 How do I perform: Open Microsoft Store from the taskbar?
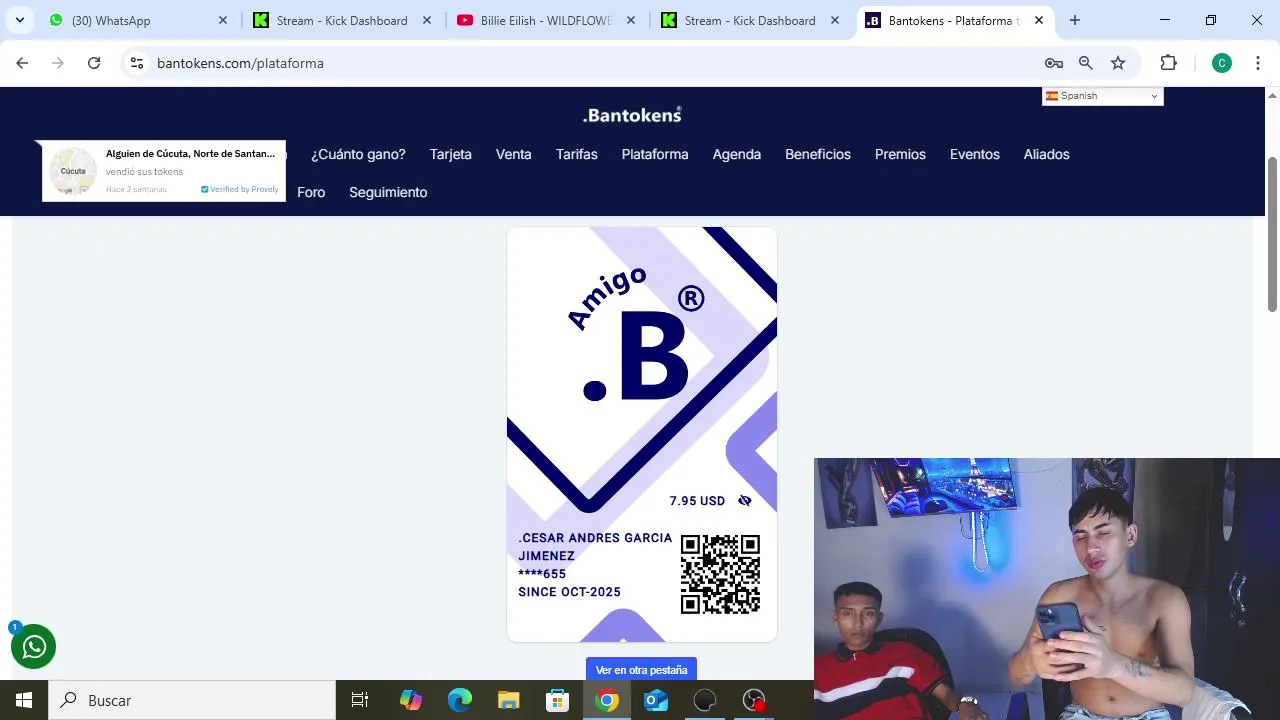557,700
